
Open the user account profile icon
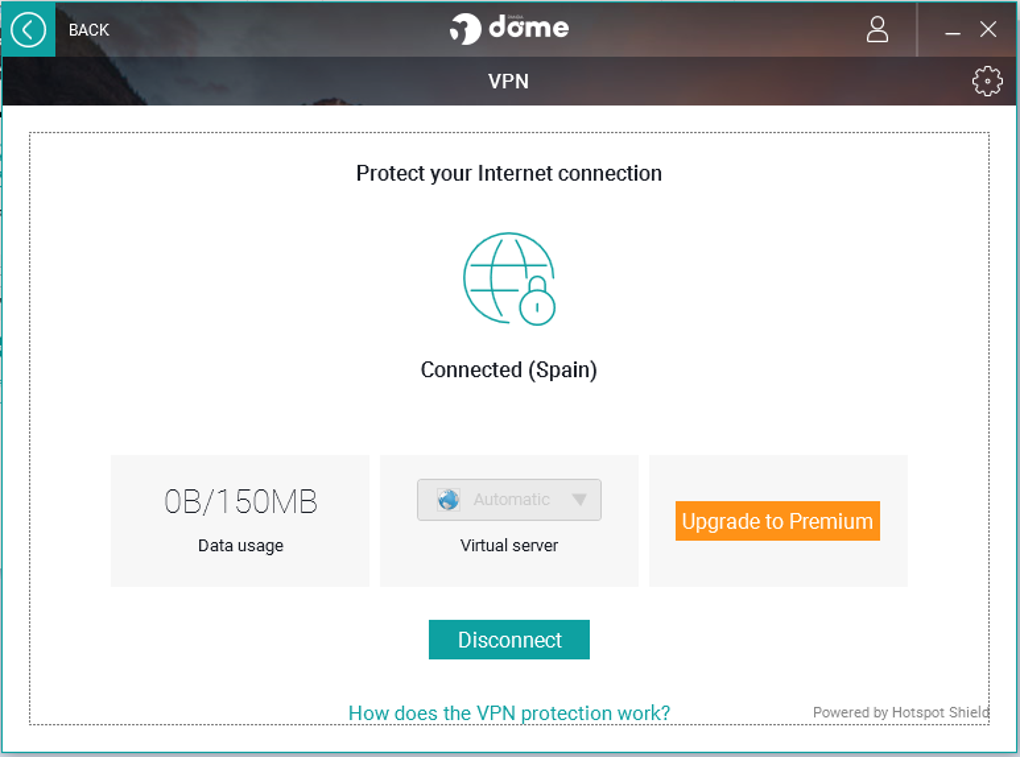coord(877,29)
